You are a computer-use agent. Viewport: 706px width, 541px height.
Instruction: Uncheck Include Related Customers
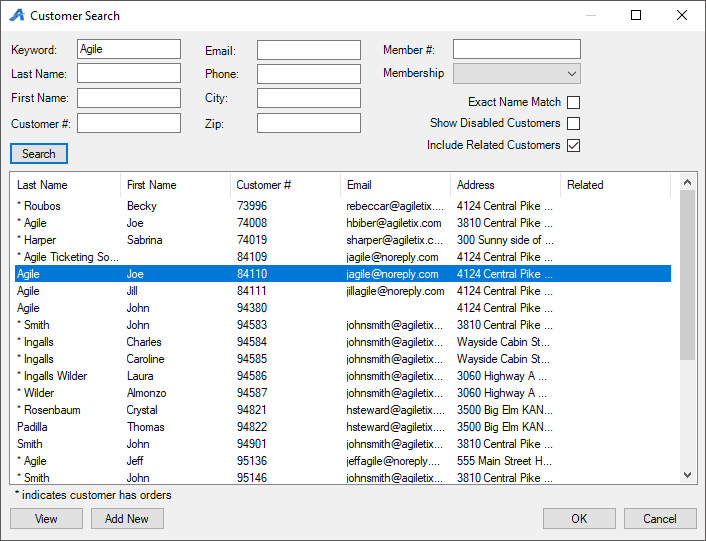click(x=573, y=145)
